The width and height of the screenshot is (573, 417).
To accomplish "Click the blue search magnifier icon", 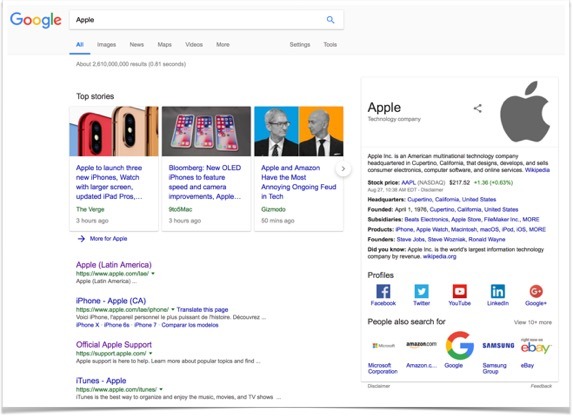I will pyautogui.click(x=330, y=20).
